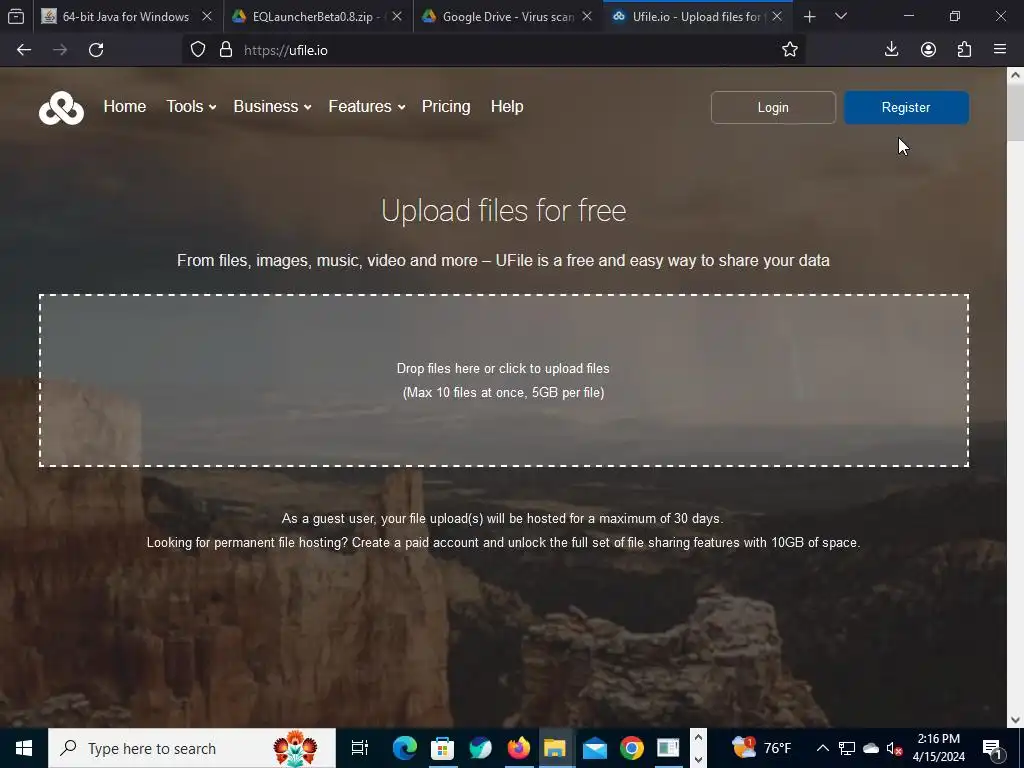The height and width of the screenshot is (768, 1024).
Task: Switch to the 64-bit Java for Windows tab
Action: pyautogui.click(x=125, y=17)
